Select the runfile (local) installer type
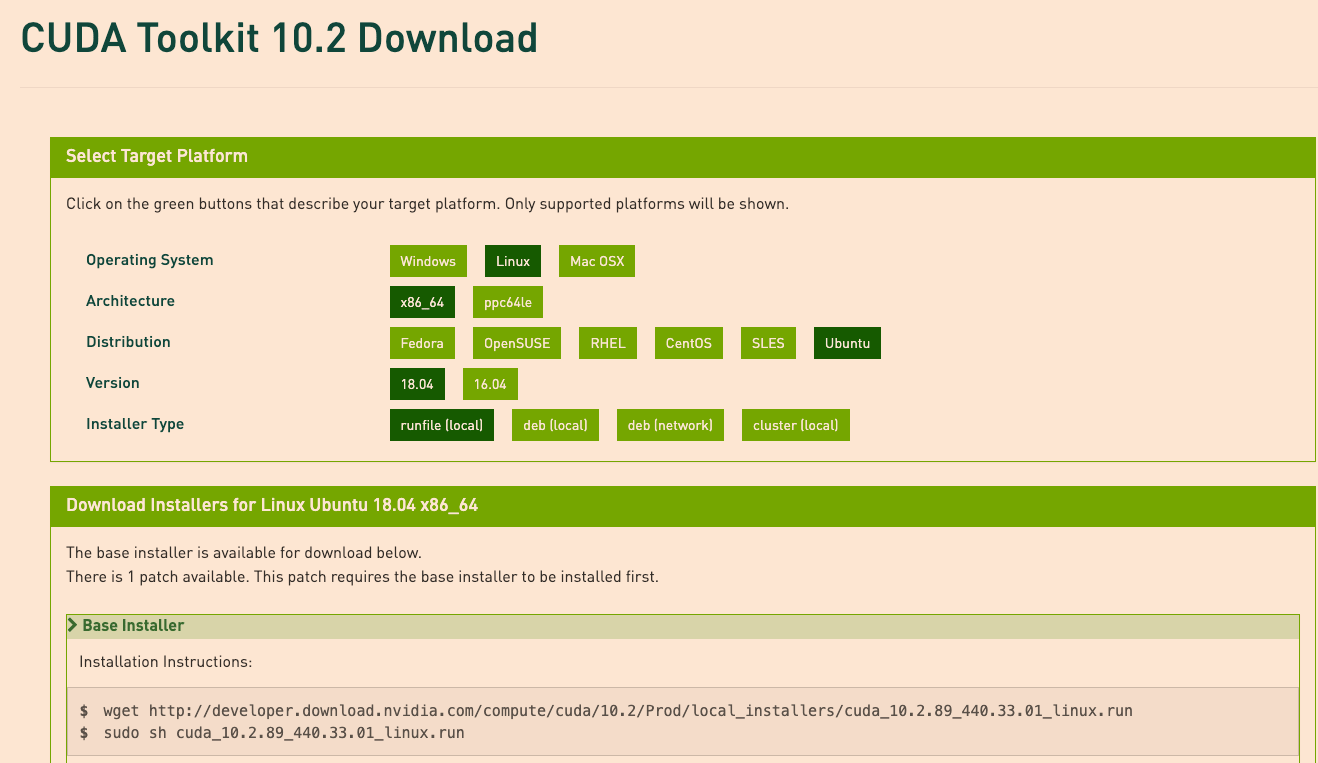This screenshot has height=763, width=1318. (x=442, y=425)
